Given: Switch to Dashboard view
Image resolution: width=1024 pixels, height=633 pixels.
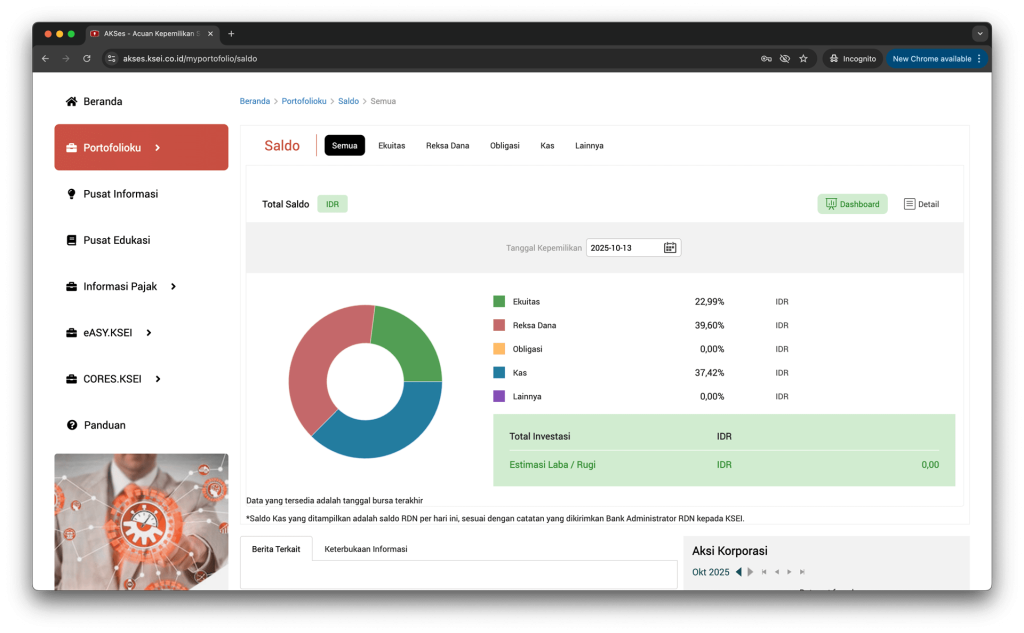Looking at the screenshot, I should tap(852, 204).
